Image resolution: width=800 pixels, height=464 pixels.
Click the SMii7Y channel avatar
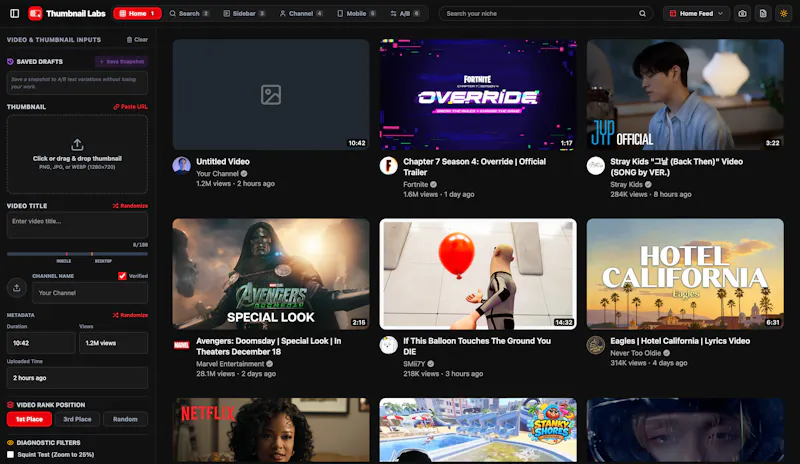coord(388,345)
